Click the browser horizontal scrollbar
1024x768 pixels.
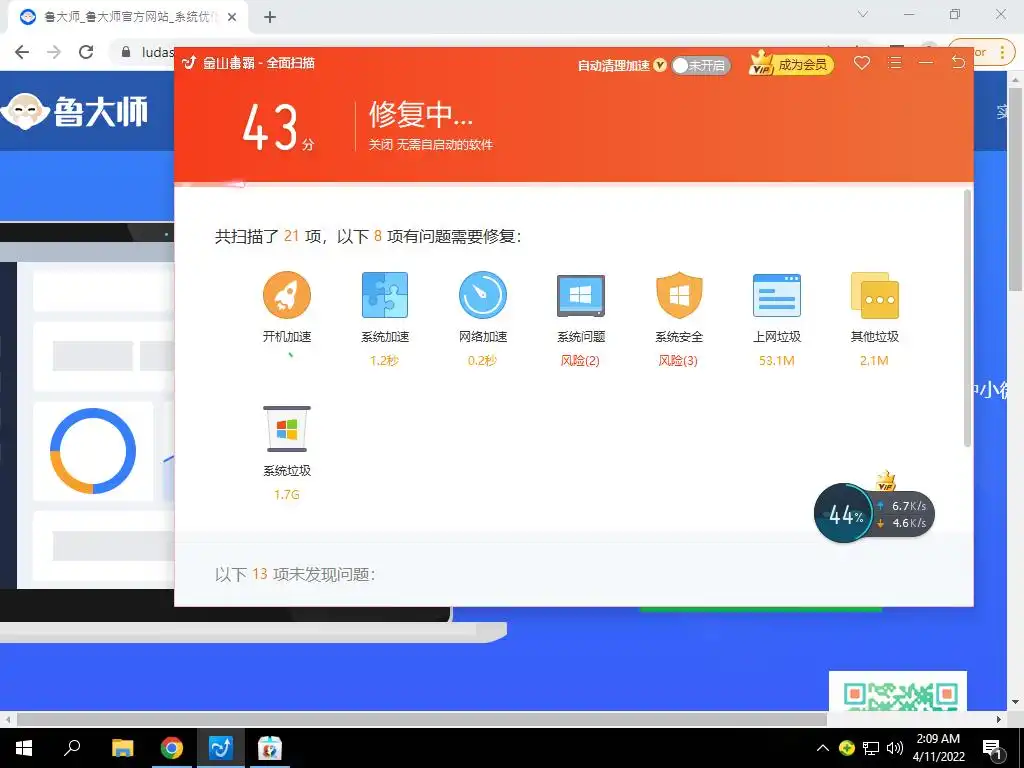[422, 719]
